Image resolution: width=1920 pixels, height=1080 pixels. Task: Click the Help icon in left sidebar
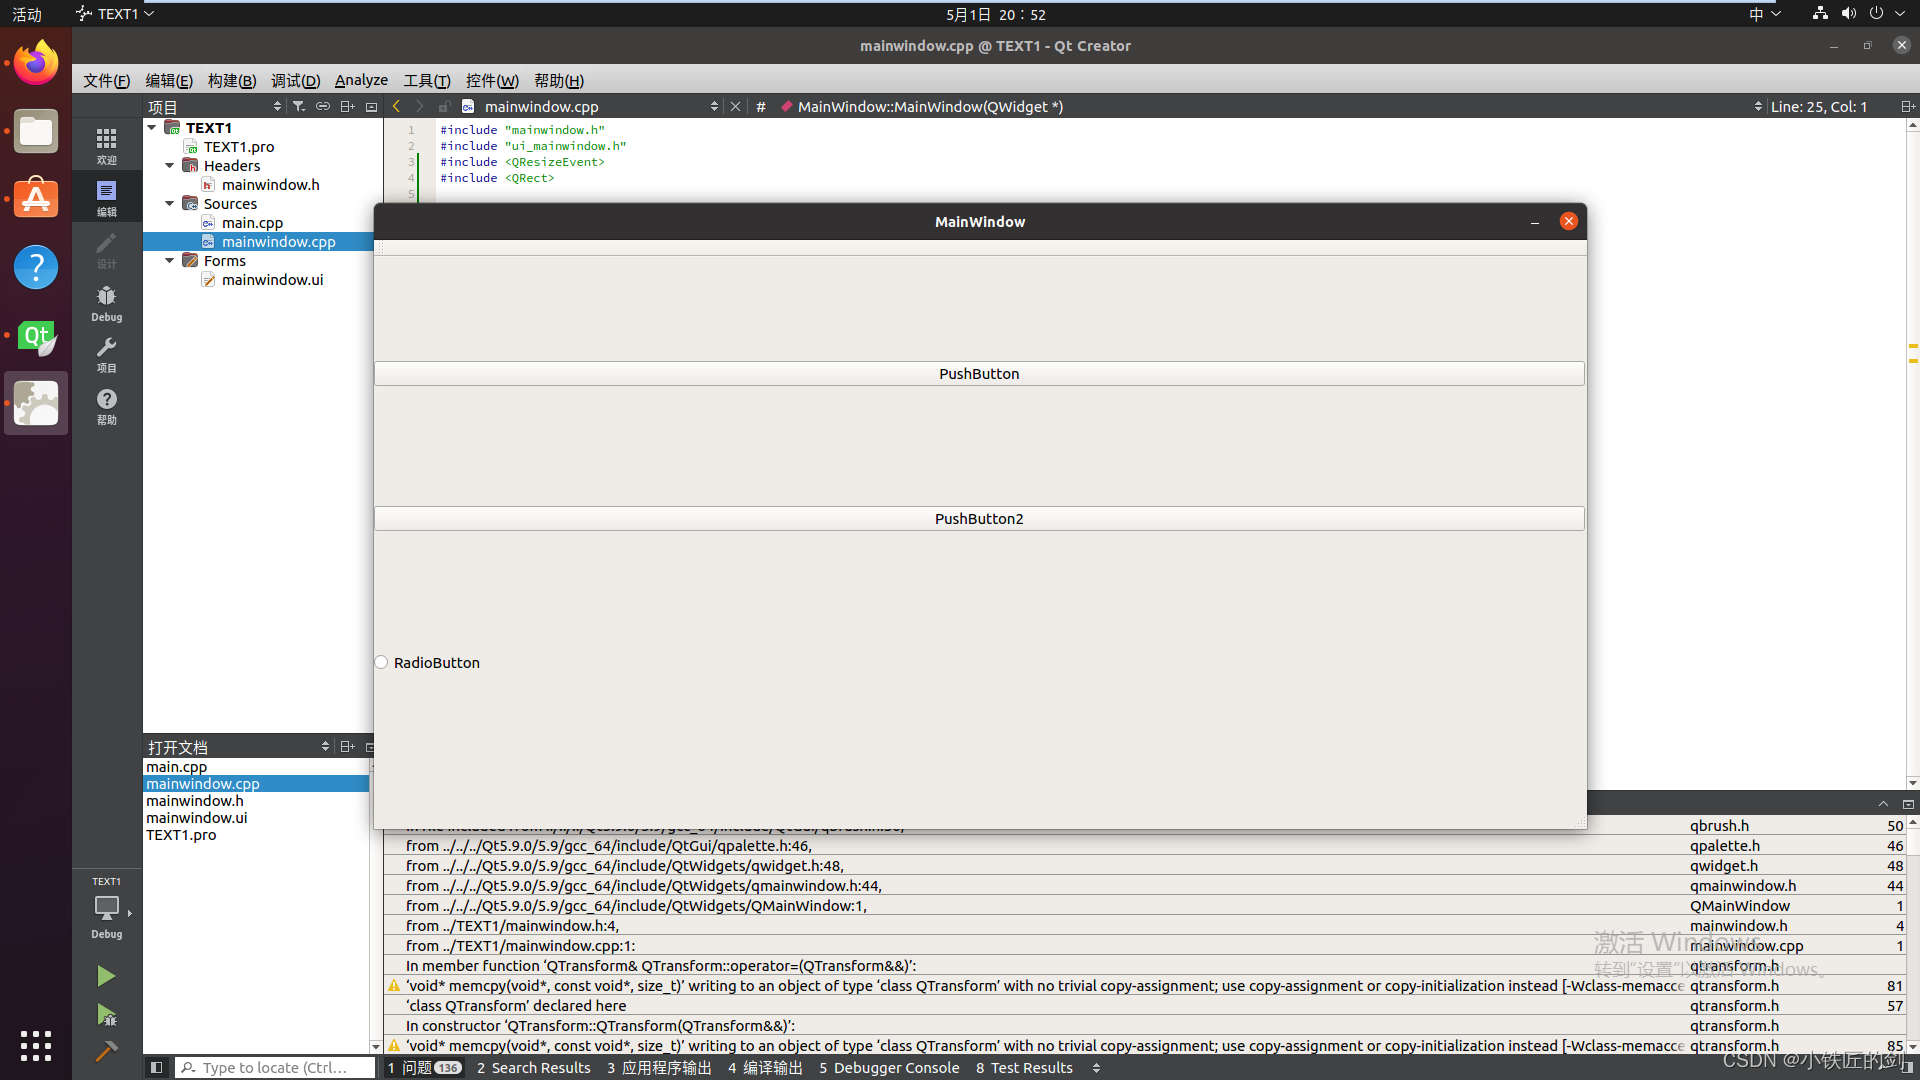[107, 402]
